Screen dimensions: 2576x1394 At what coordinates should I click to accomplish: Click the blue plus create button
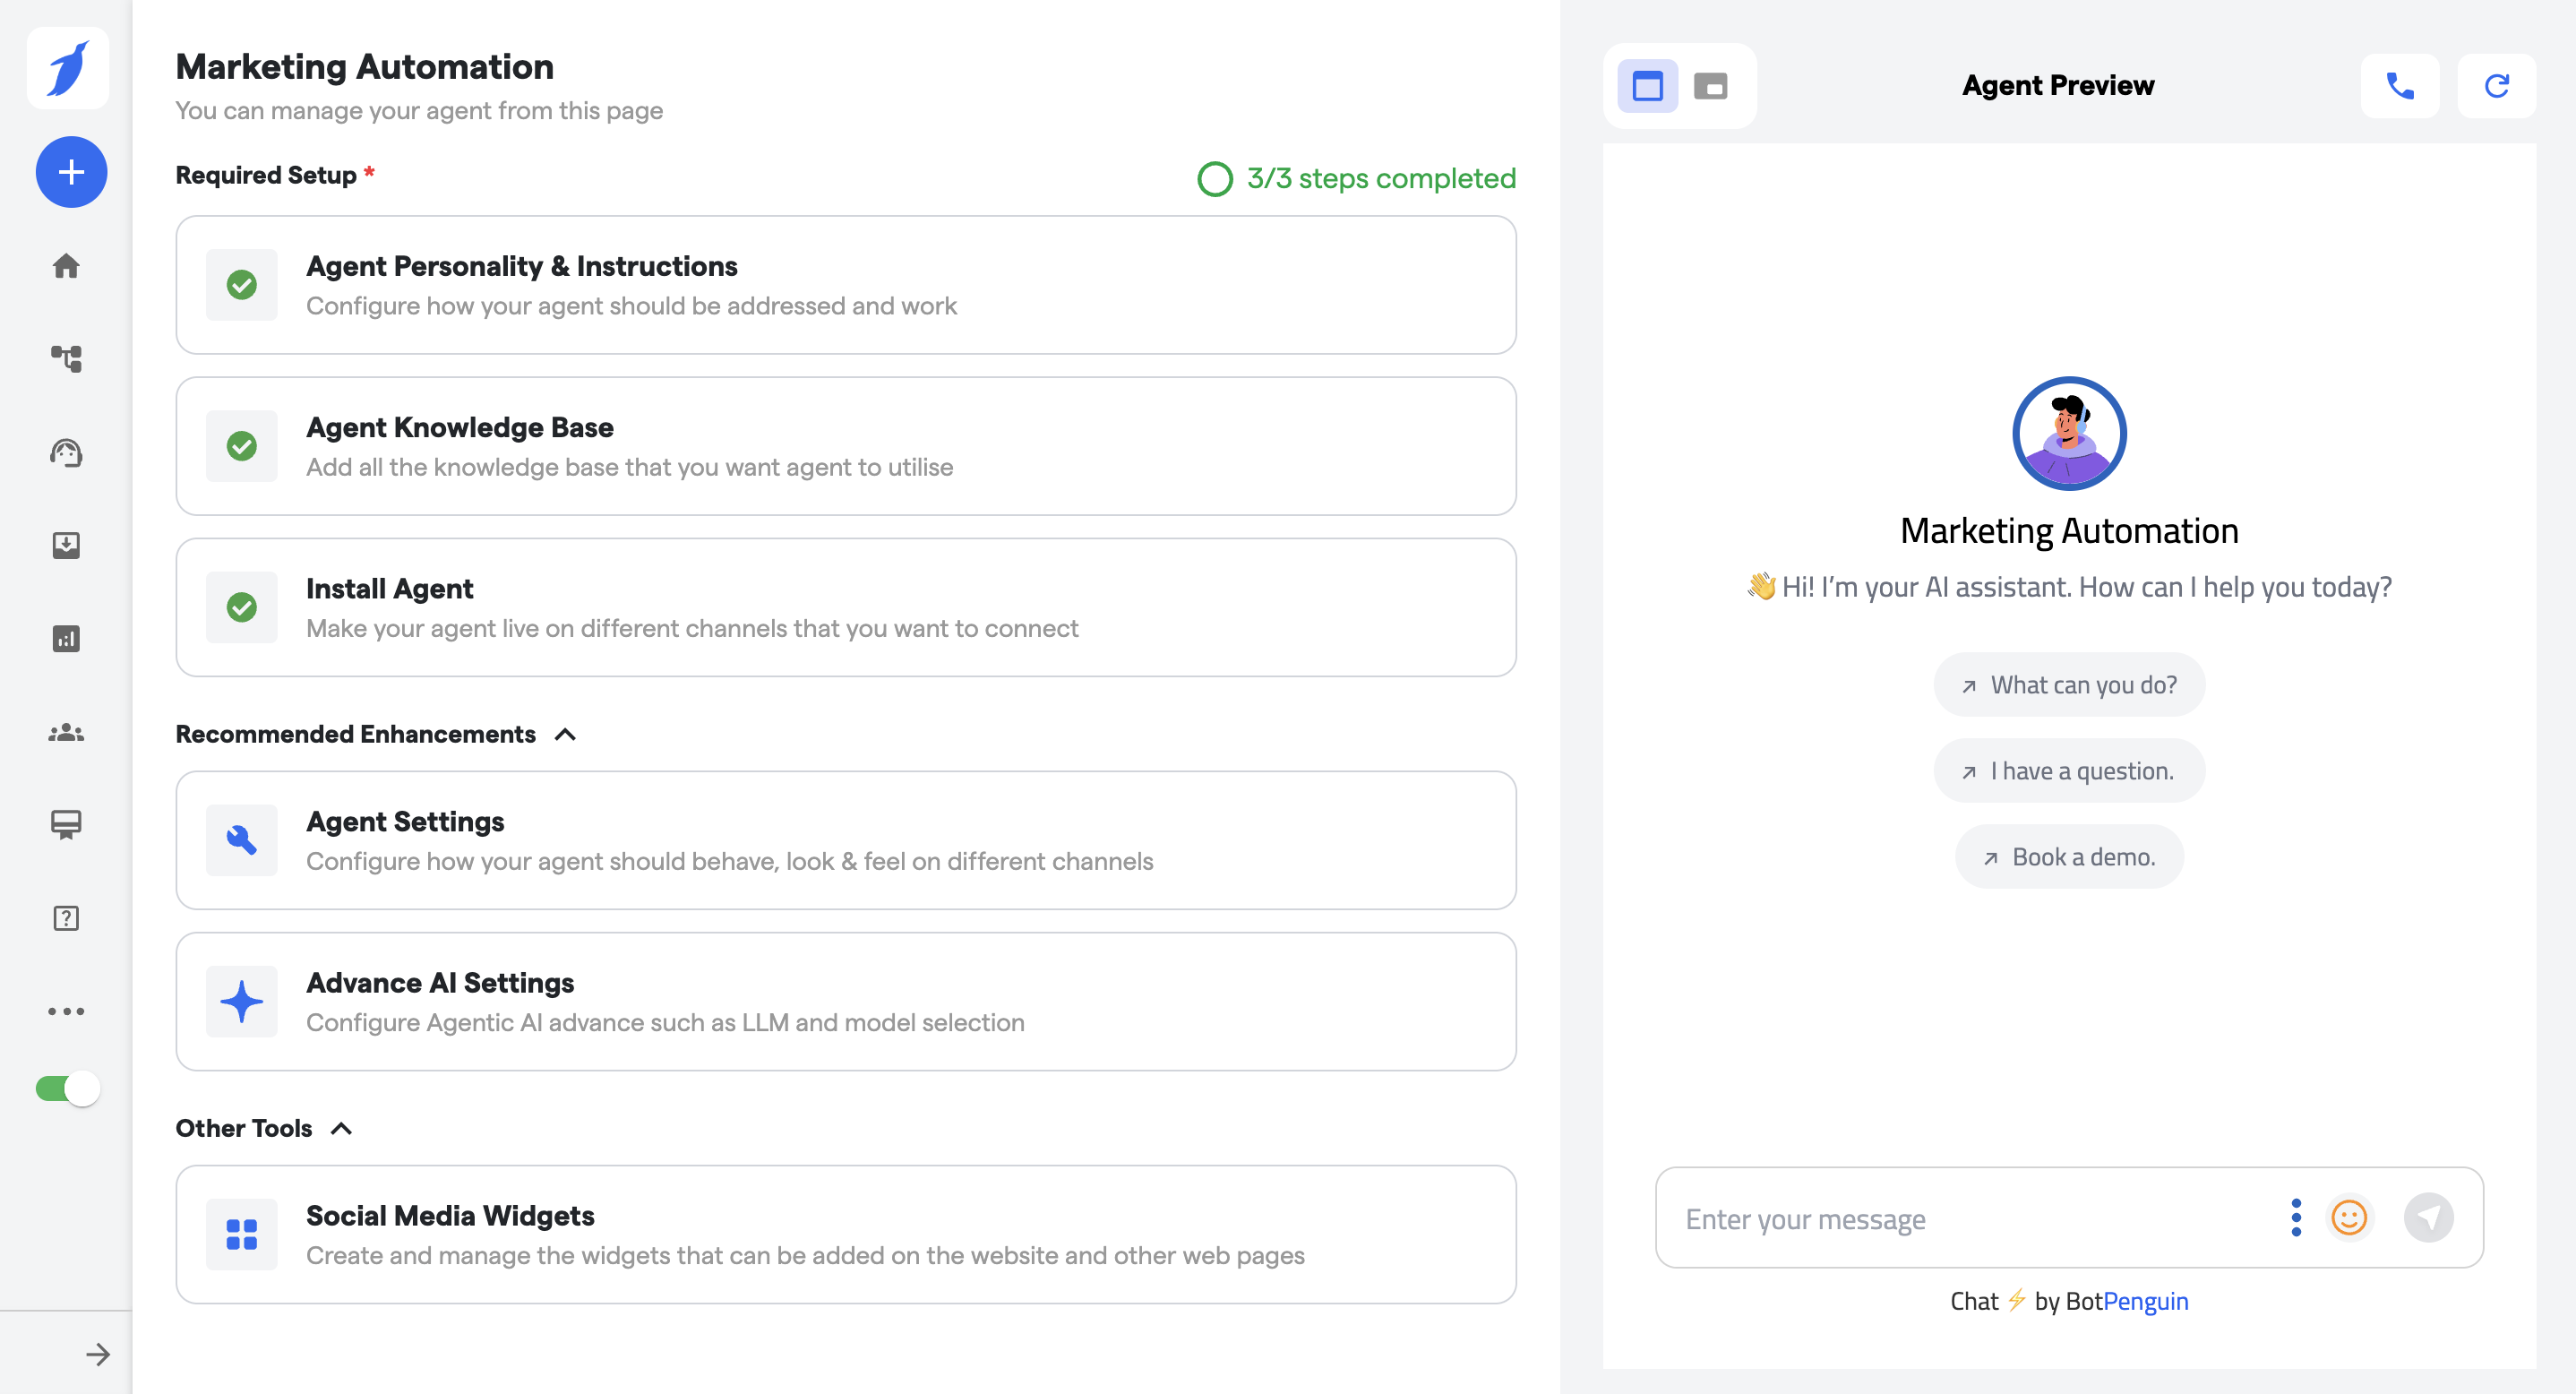(x=71, y=172)
